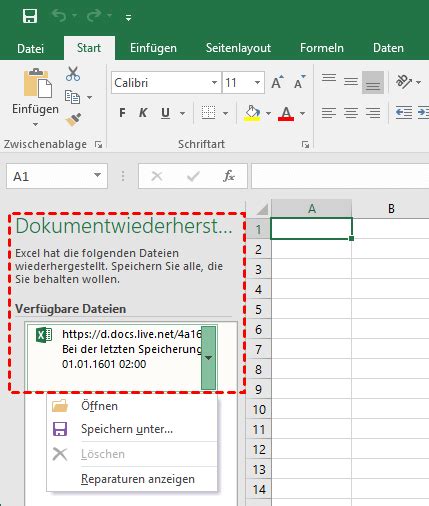Click the Einfügen paste clipboard icon

pyautogui.click(x=38, y=83)
